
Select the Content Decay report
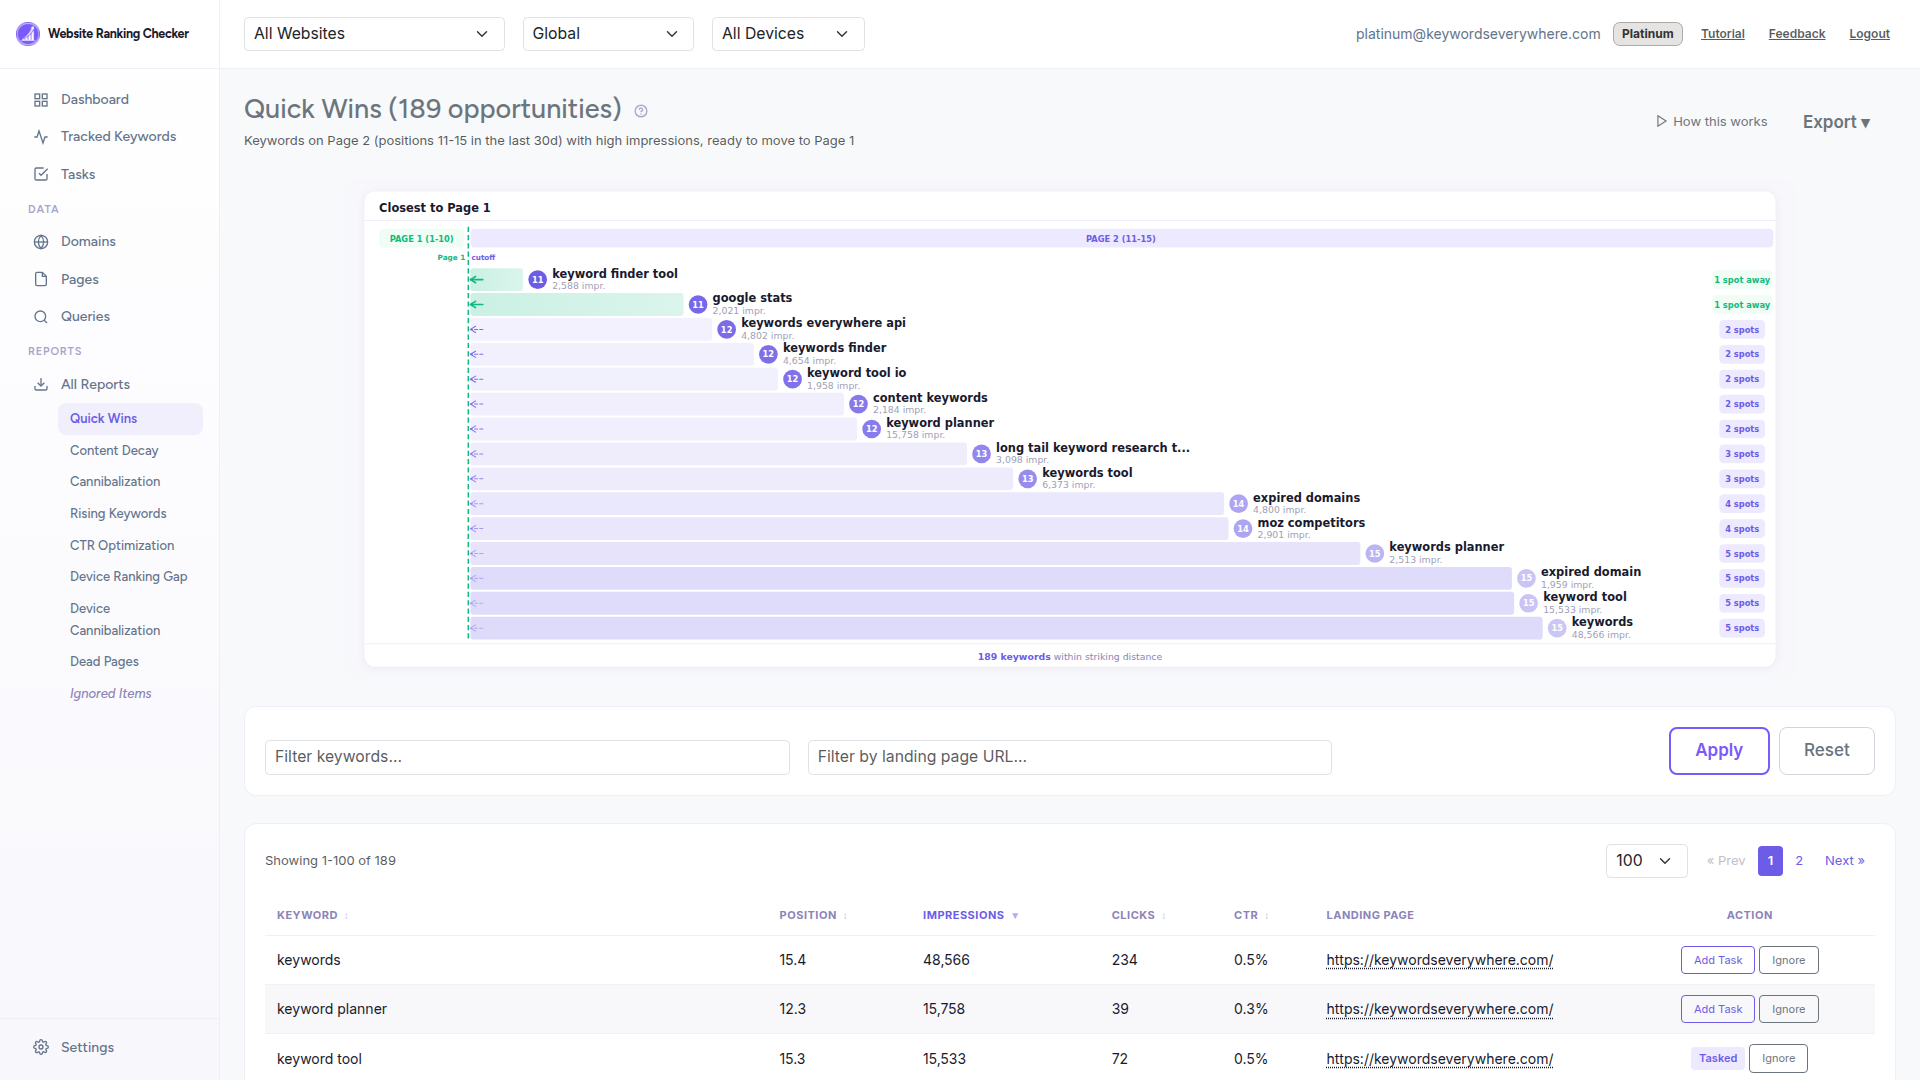pyautogui.click(x=114, y=450)
